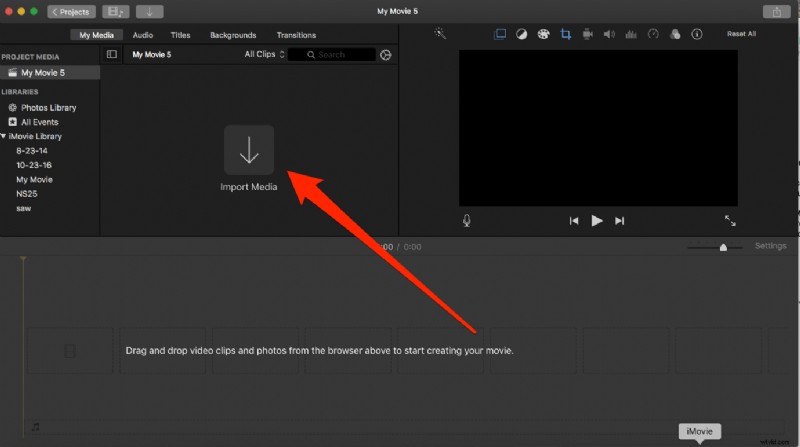
Task: Select the saw event
Action: (x=23, y=208)
